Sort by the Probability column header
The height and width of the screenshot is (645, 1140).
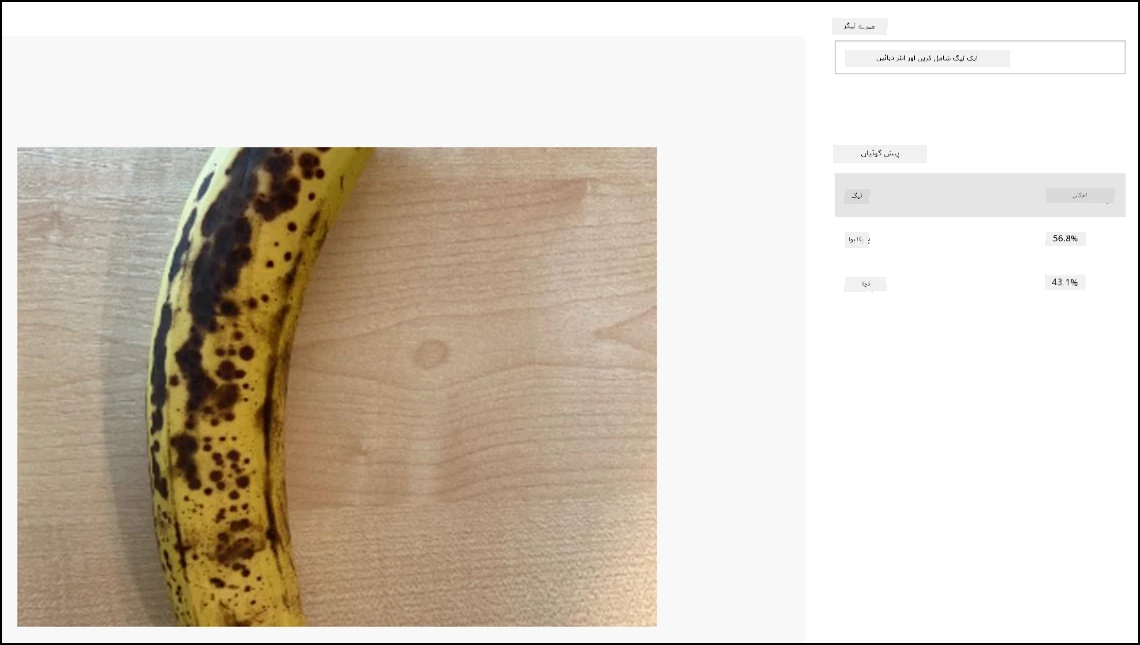[x=1080, y=196]
